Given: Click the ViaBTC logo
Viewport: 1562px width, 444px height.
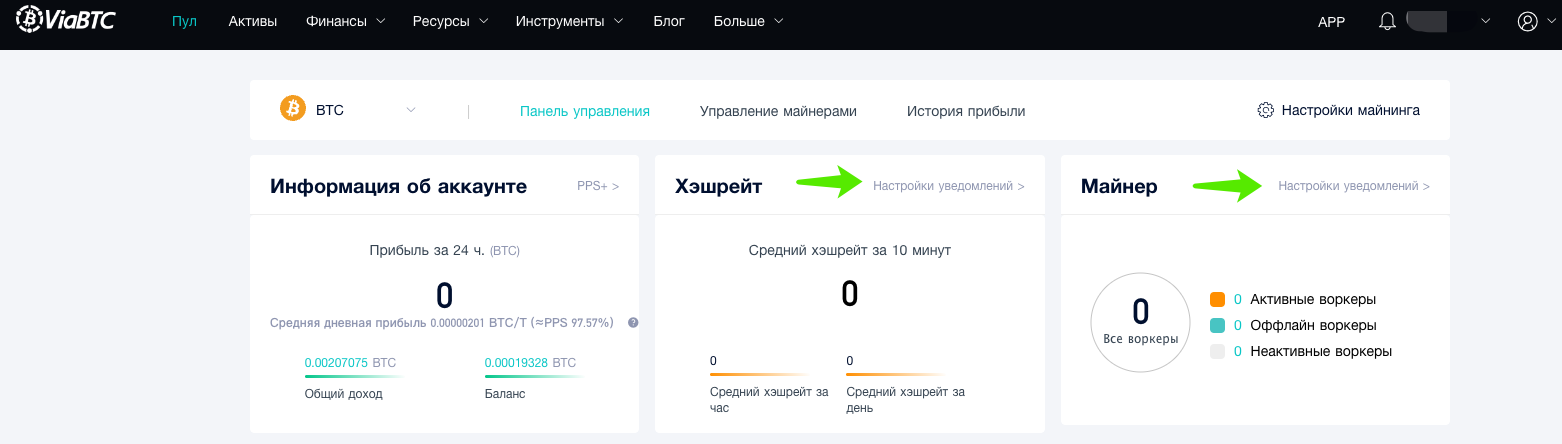Looking at the screenshot, I should [66, 19].
